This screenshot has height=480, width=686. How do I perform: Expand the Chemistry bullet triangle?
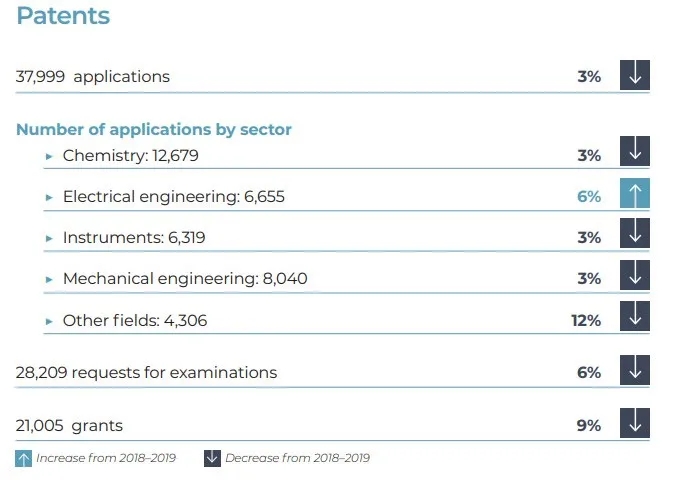pos(49,156)
